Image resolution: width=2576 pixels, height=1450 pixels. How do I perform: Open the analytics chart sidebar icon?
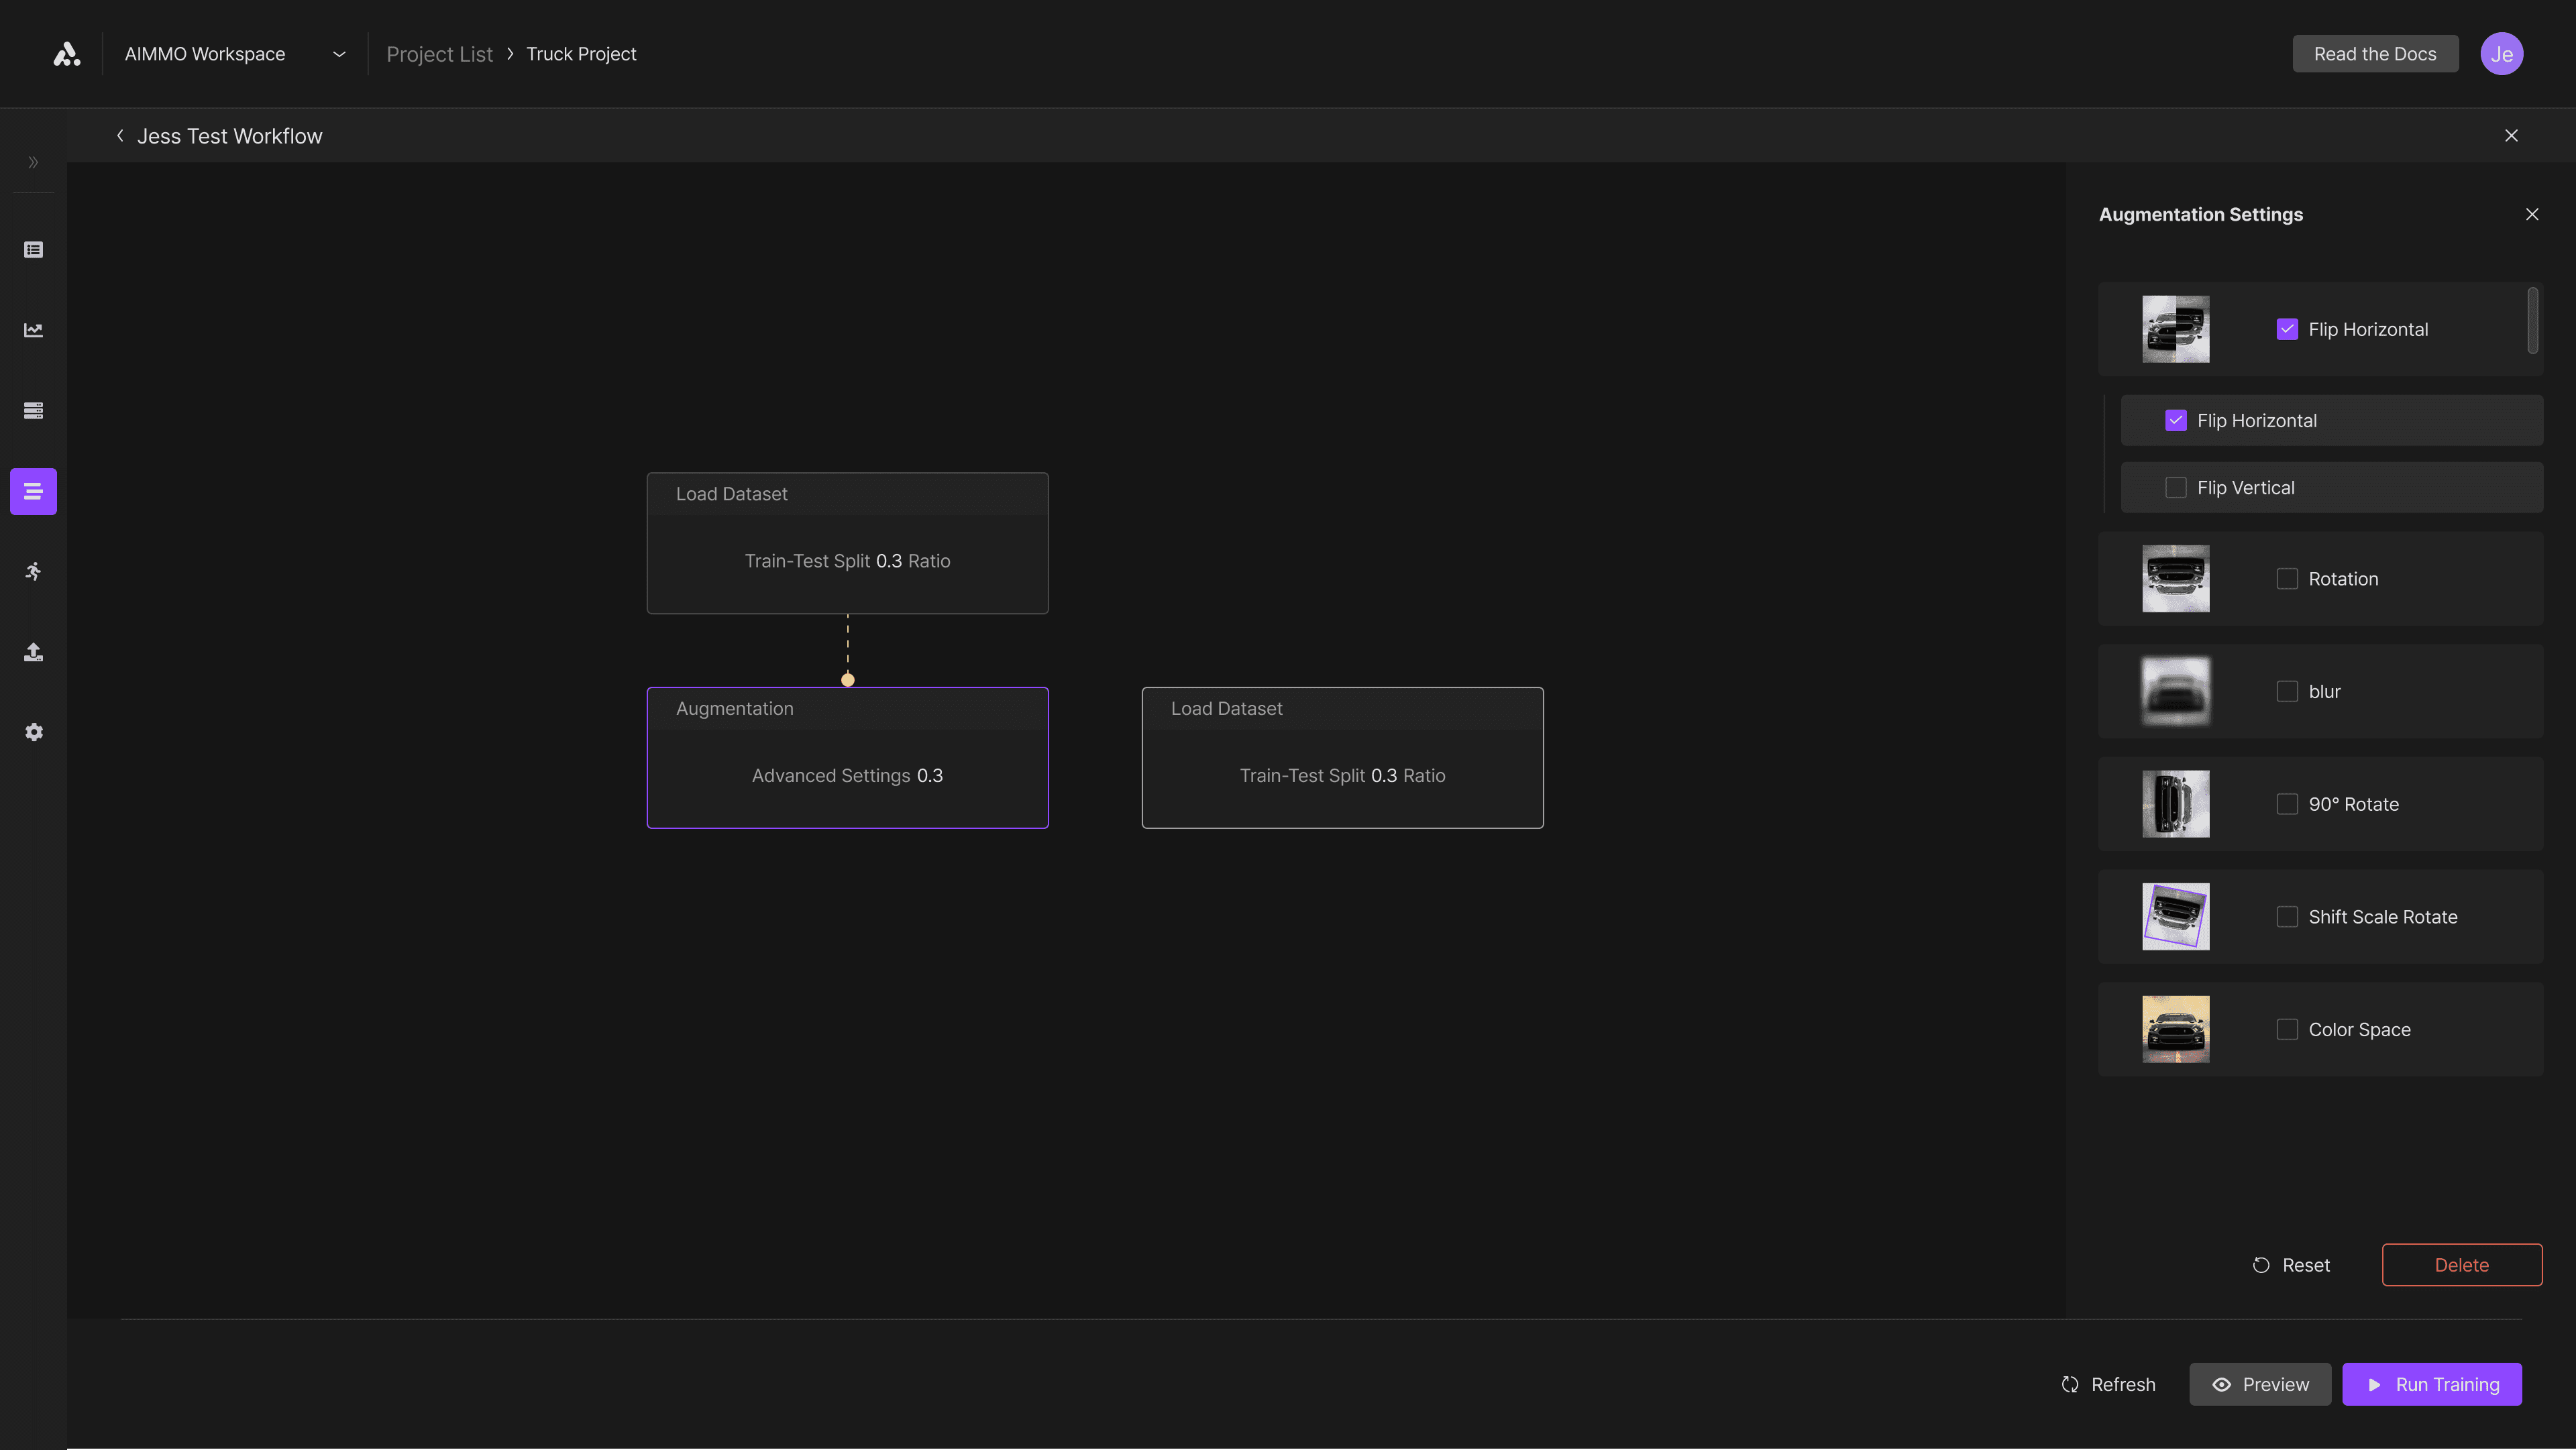(33, 330)
